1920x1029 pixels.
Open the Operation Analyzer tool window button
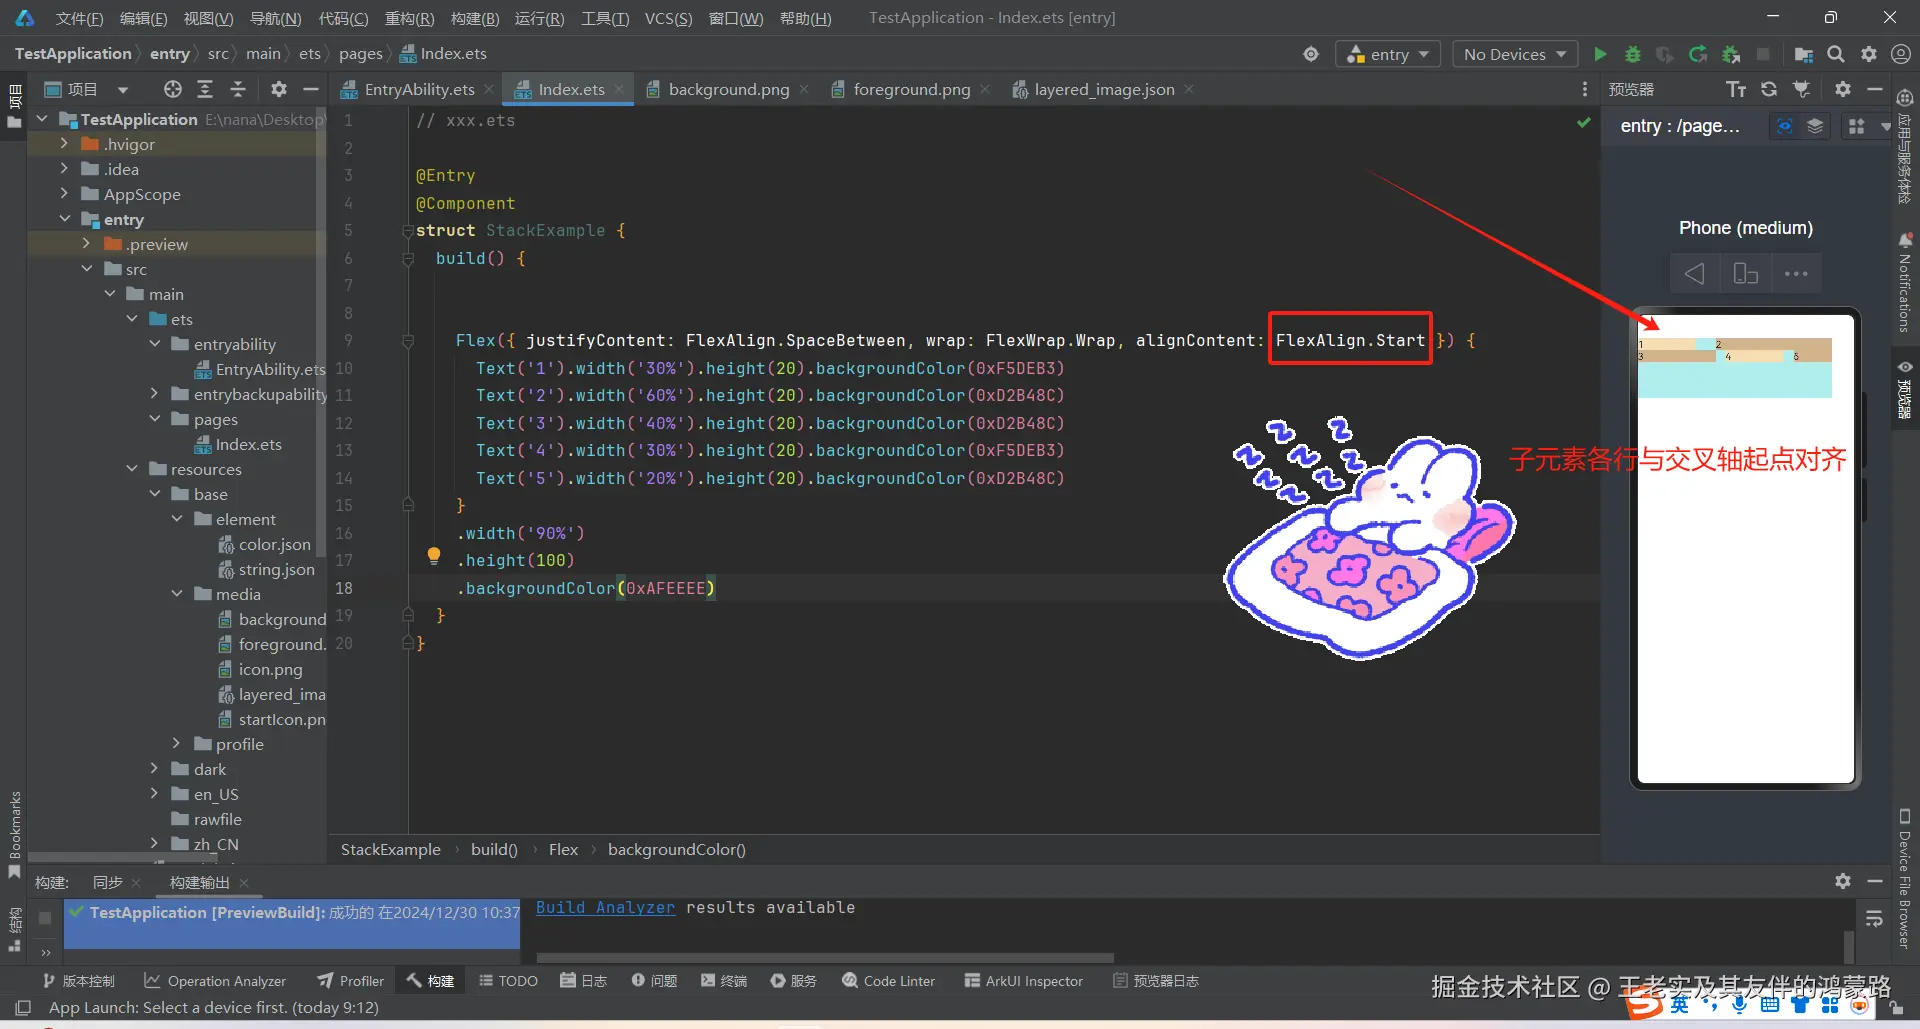coord(215,981)
